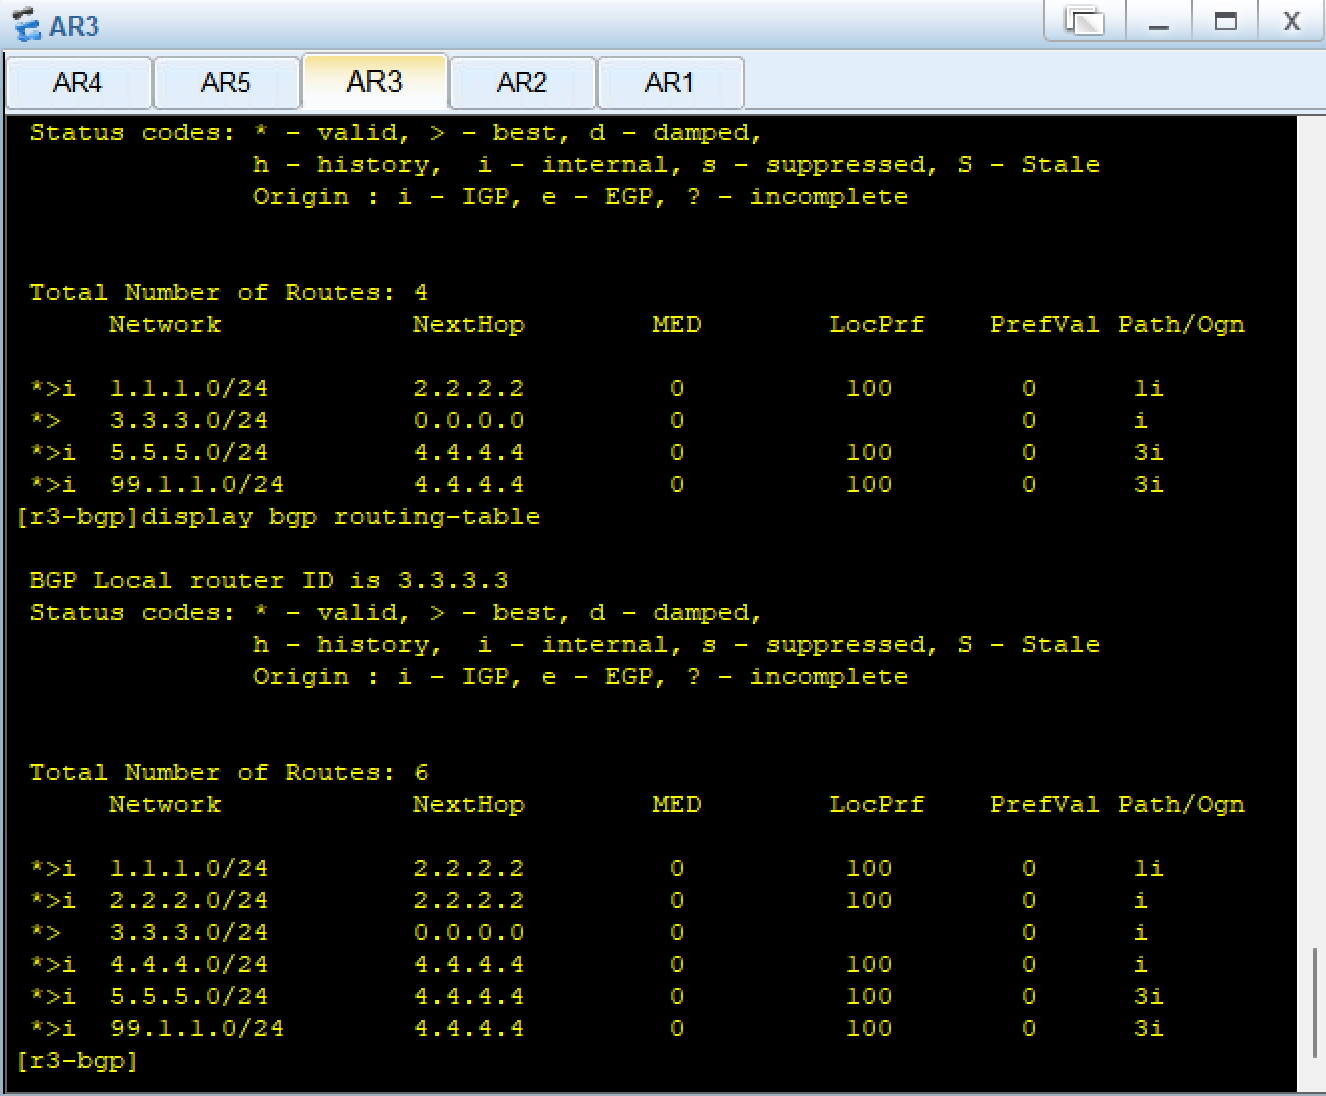This screenshot has width=1326, height=1096.
Task: Minimize the AR3 terminal window
Action: coord(1159,20)
